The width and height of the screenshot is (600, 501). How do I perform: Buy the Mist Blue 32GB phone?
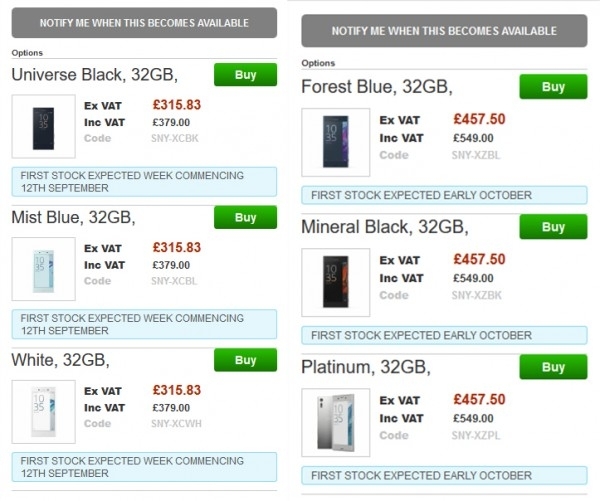(245, 217)
